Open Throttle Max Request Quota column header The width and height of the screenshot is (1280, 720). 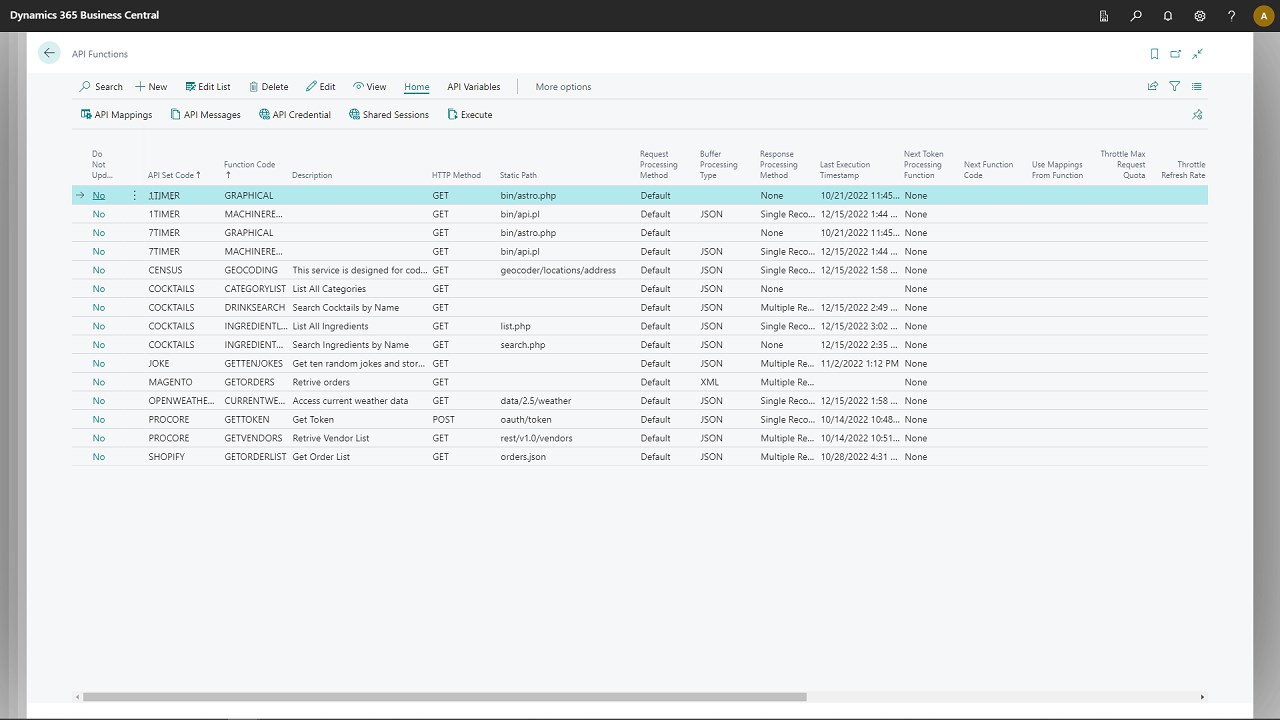click(1123, 164)
